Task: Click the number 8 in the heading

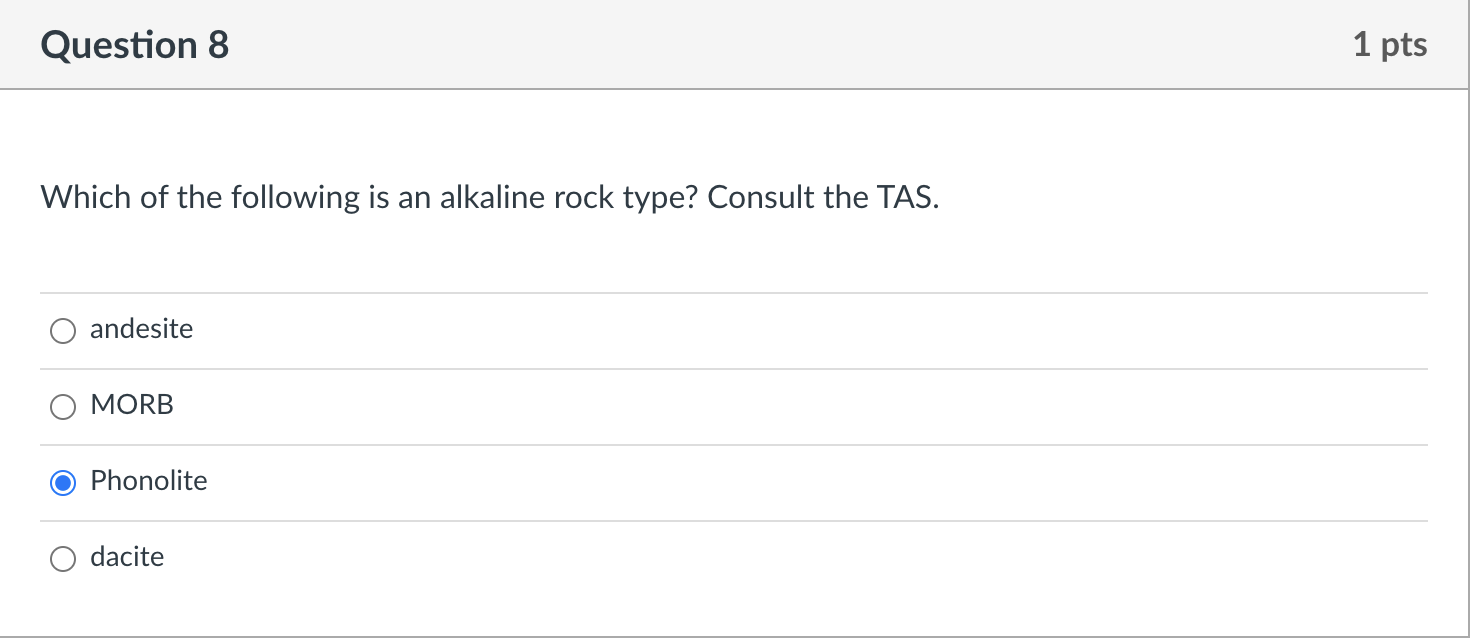Action: point(219,46)
